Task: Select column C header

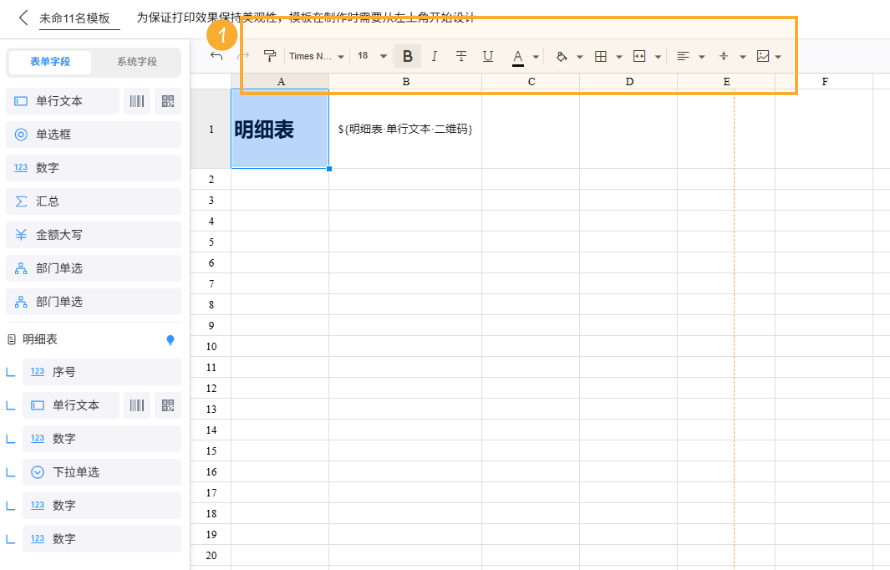Action: tap(531, 82)
